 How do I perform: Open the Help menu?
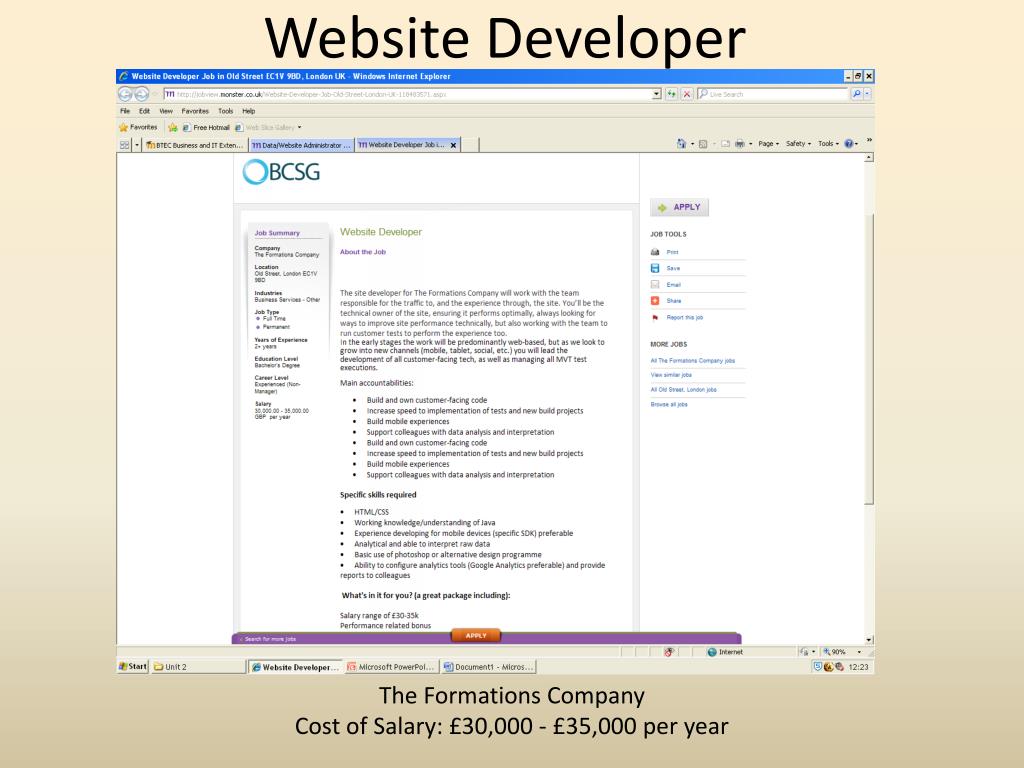tap(249, 111)
